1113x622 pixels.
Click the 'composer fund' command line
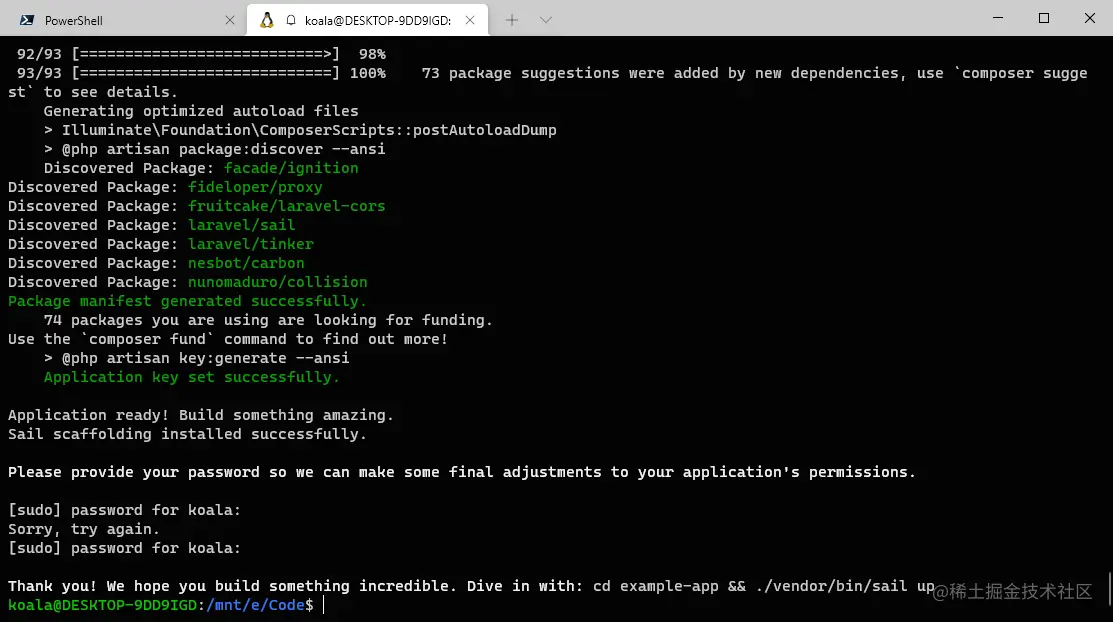[228, 339]
